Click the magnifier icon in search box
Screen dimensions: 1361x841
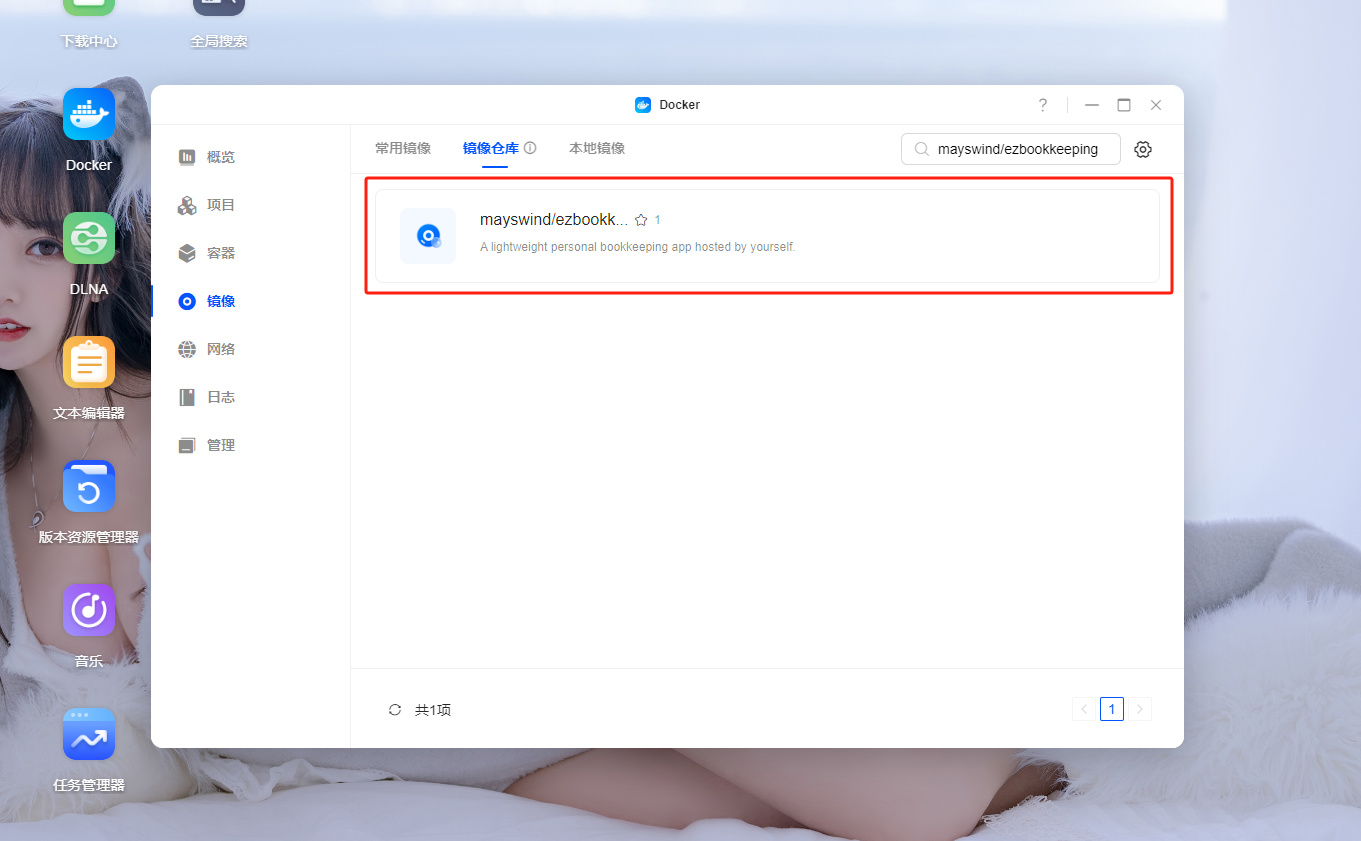[921, 149]
